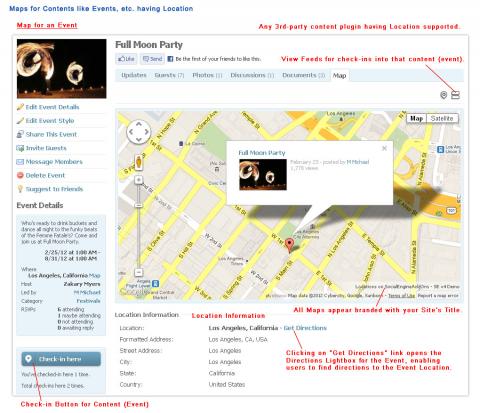Click the check-in feeds view icon
Viewport: 480px width, 413px height.
coord(455,95)
